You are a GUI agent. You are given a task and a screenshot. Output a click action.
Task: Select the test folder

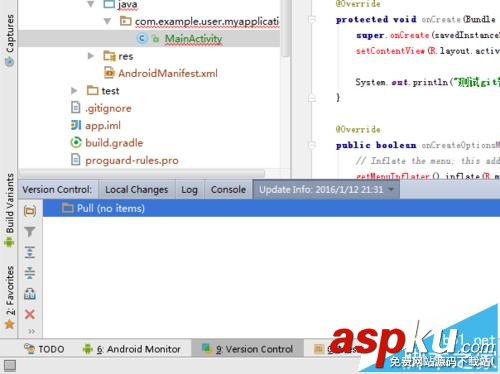point(110,91)
